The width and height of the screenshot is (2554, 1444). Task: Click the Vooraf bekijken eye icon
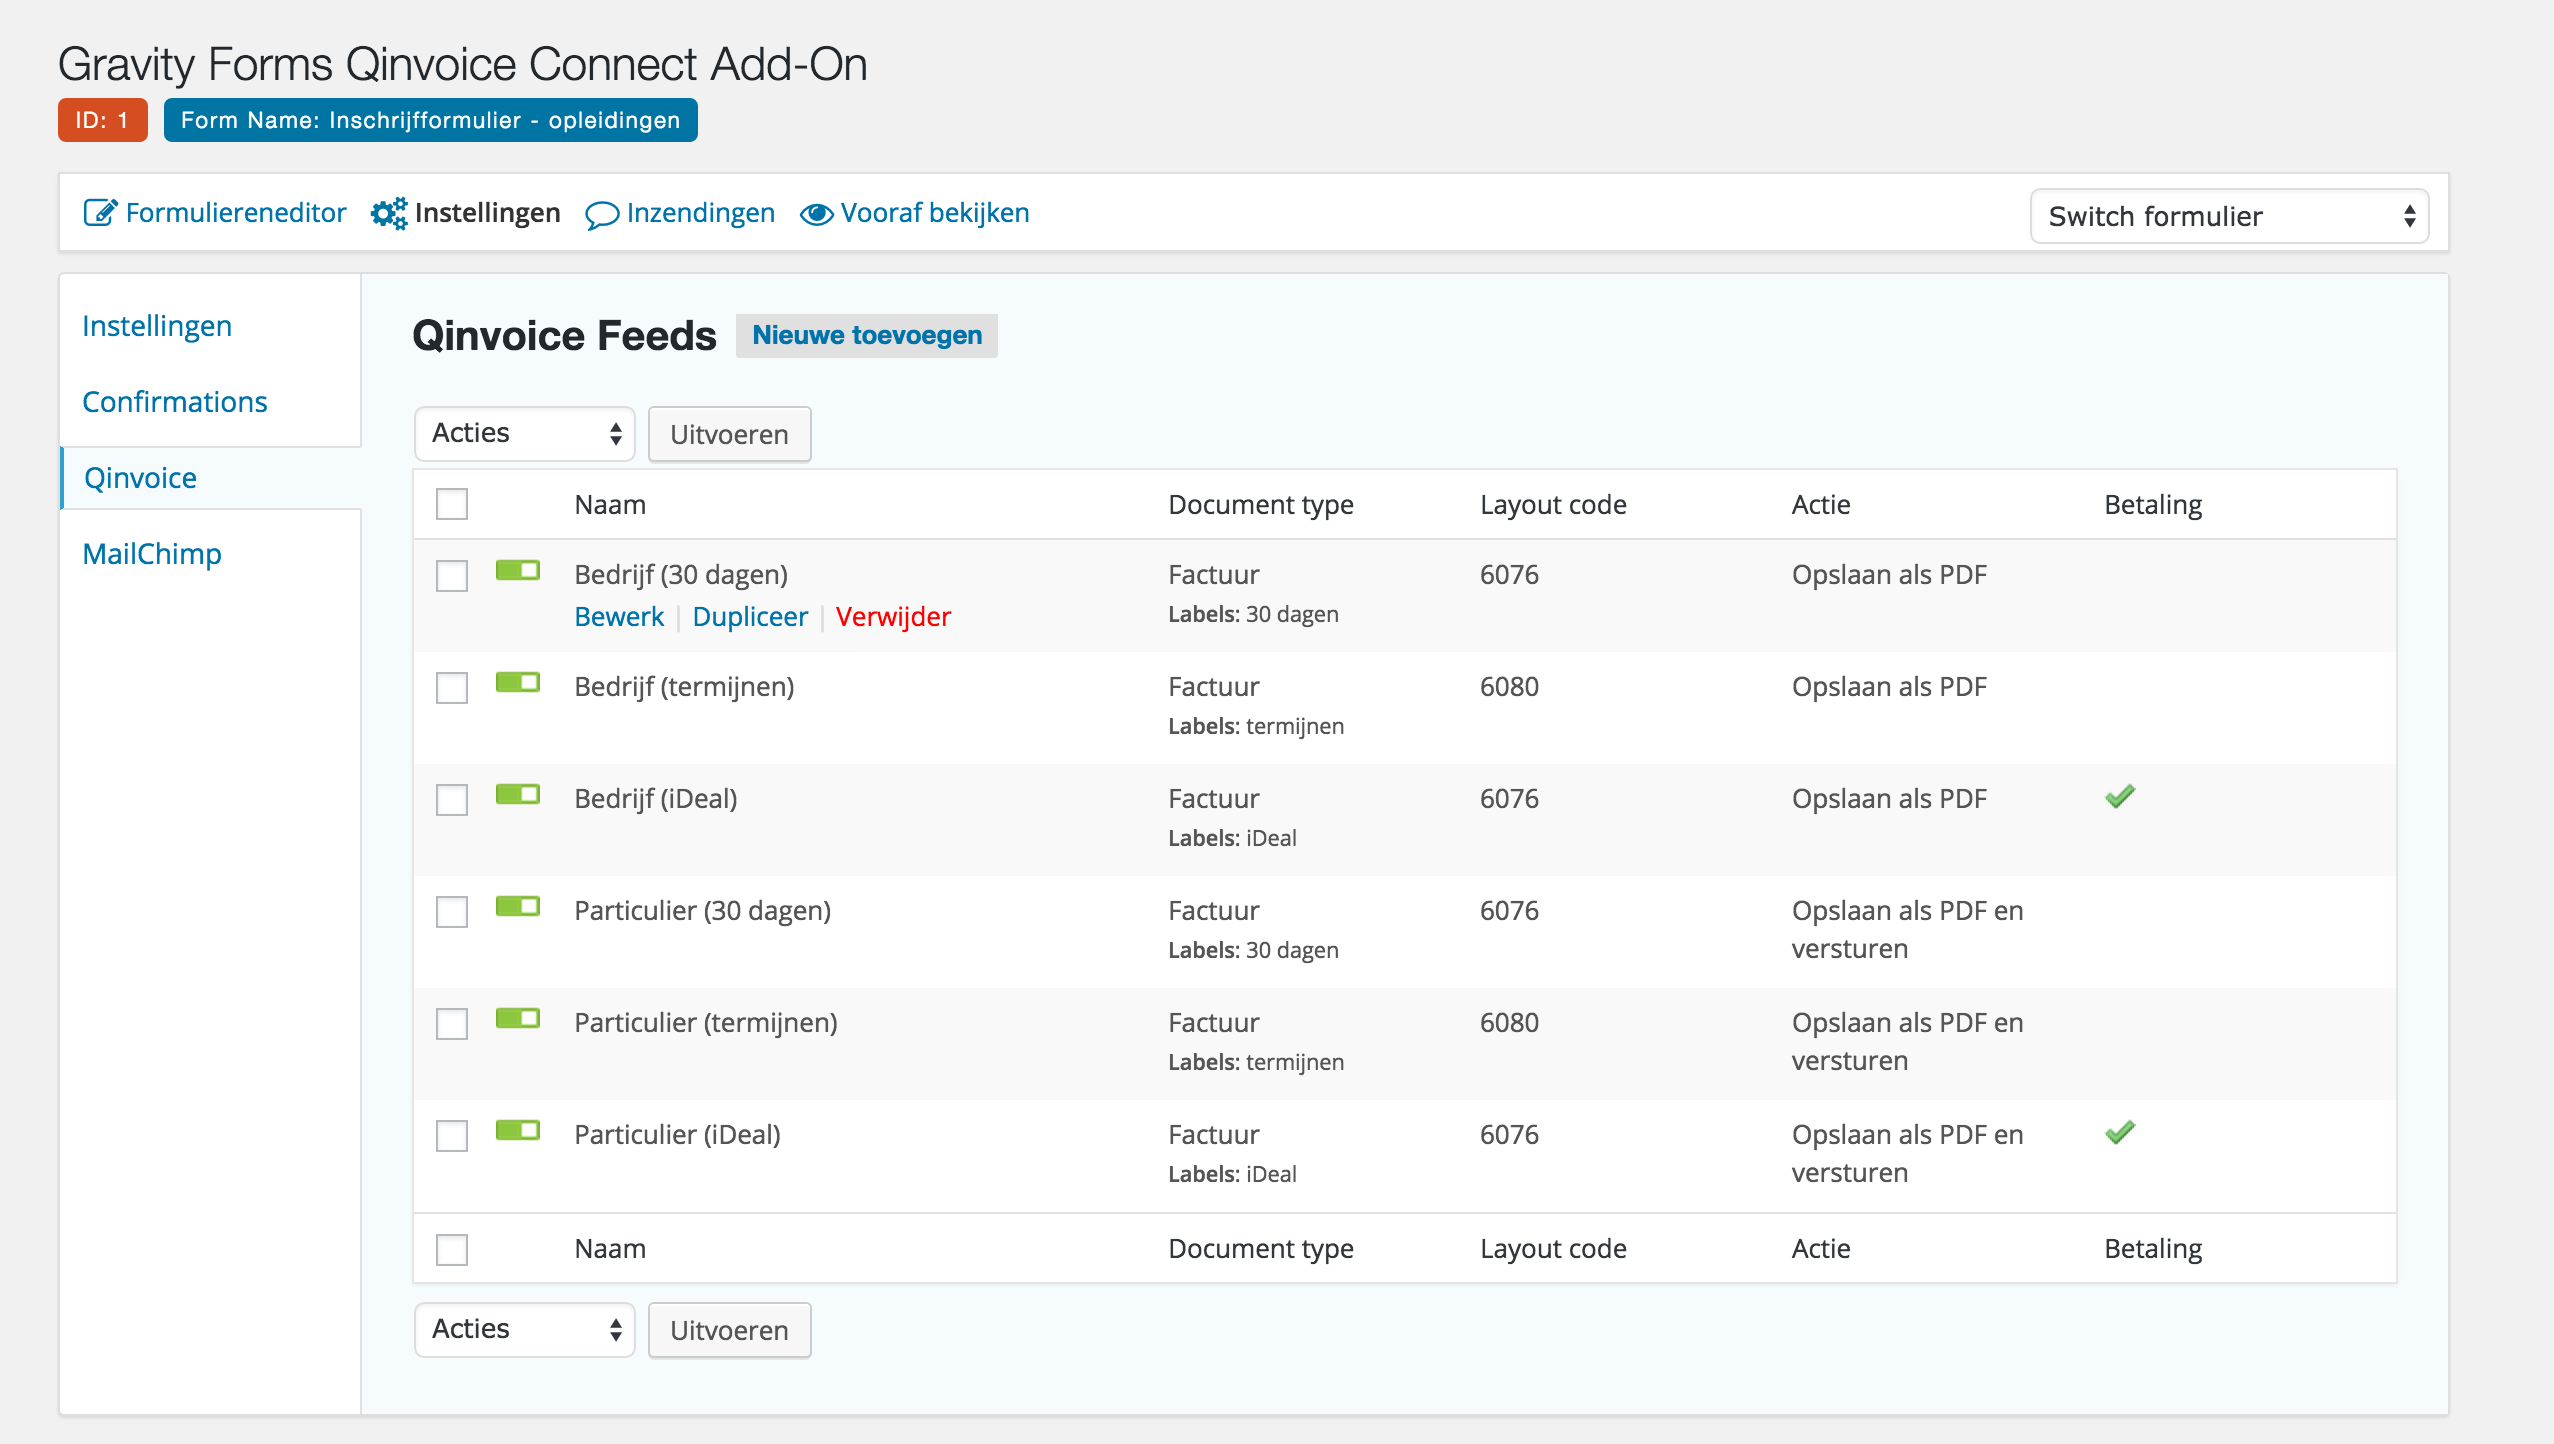816,214
